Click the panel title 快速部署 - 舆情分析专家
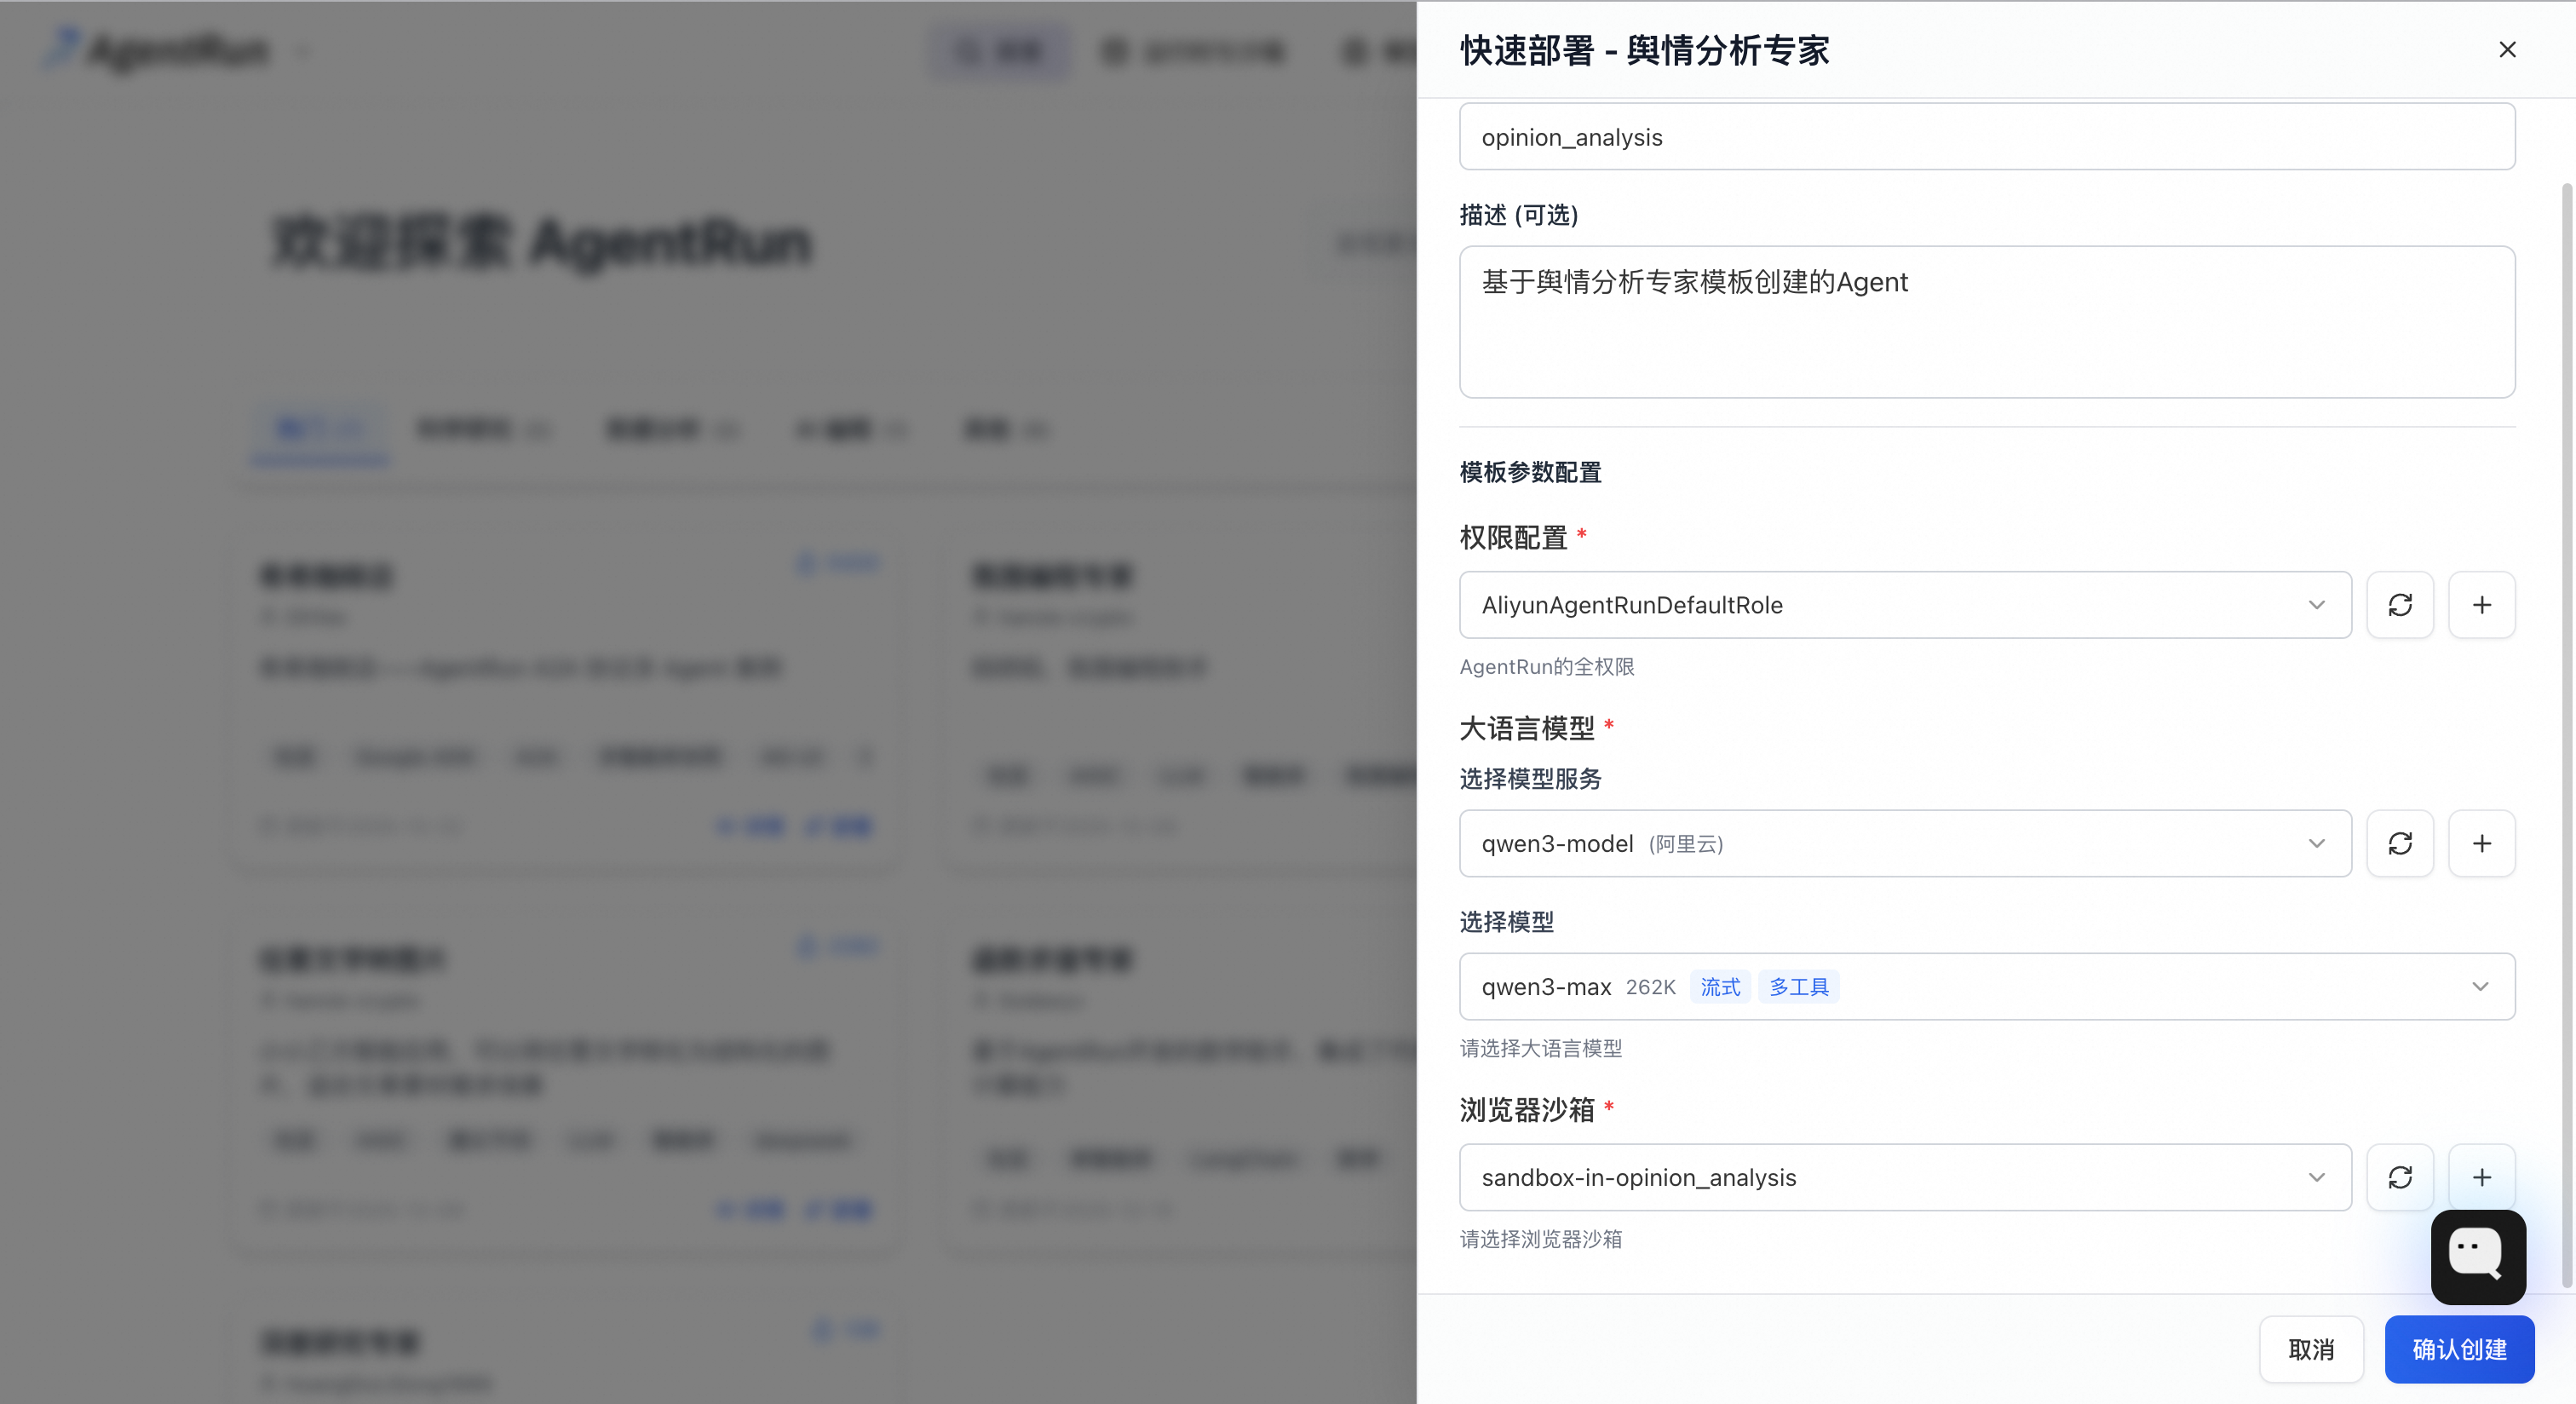2576x1404 pixels. click(x=1645, y=50)
